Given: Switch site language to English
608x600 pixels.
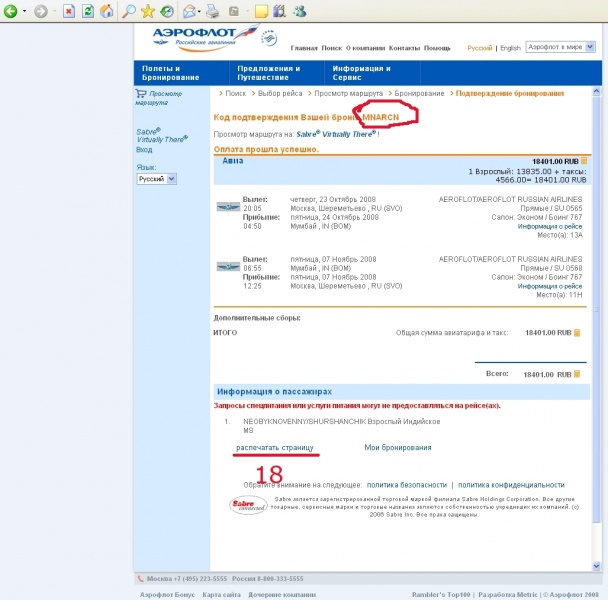Looking at the screenshot, I should pyautogui.click(x=510, y=48).
